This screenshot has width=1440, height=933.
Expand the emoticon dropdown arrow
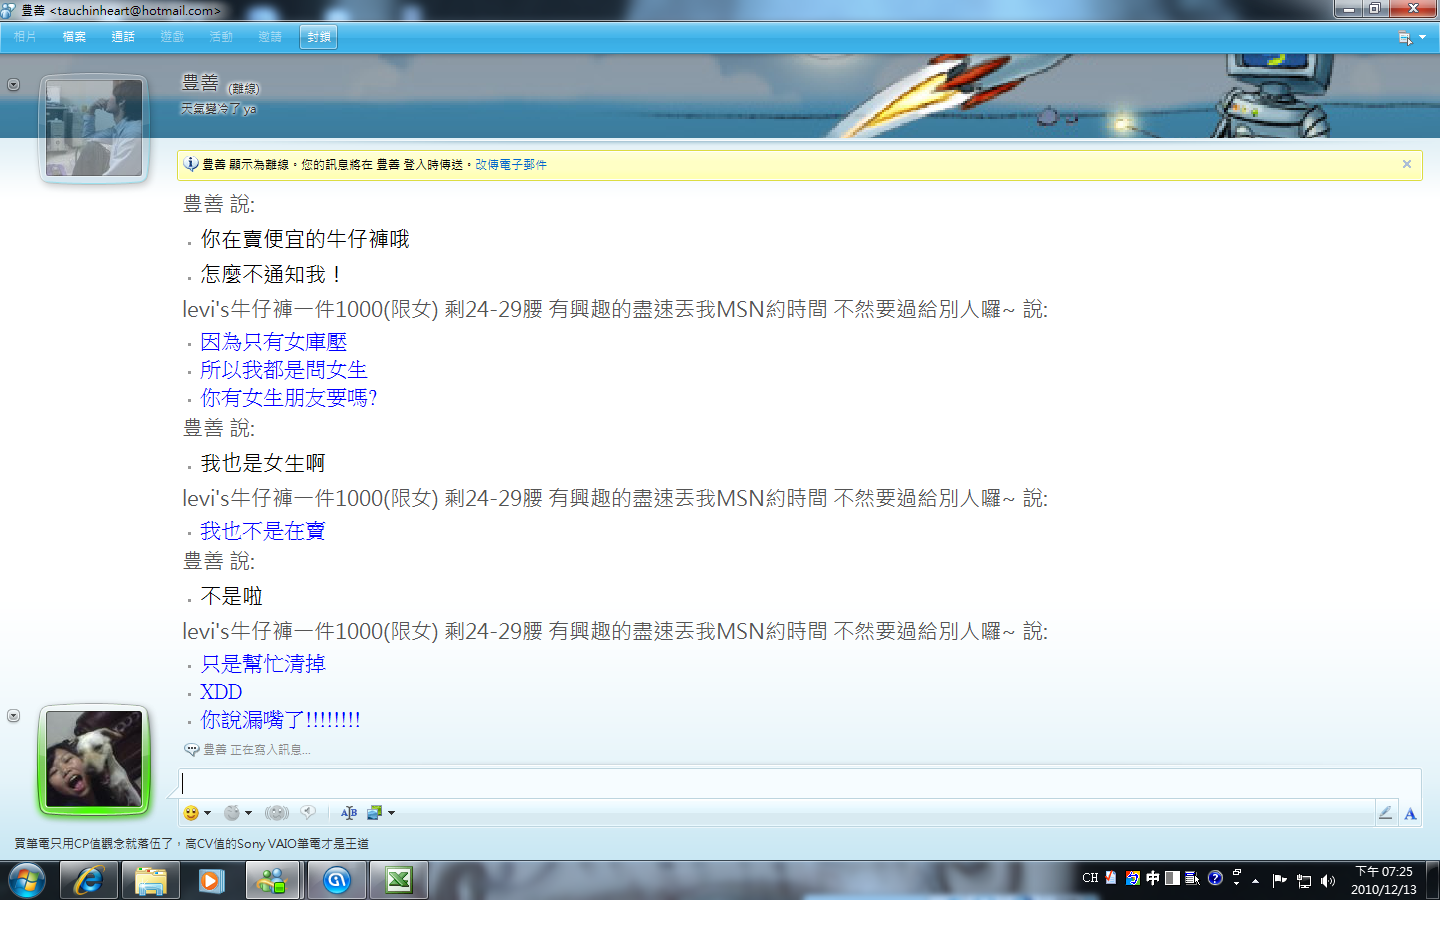coord(207,813)
